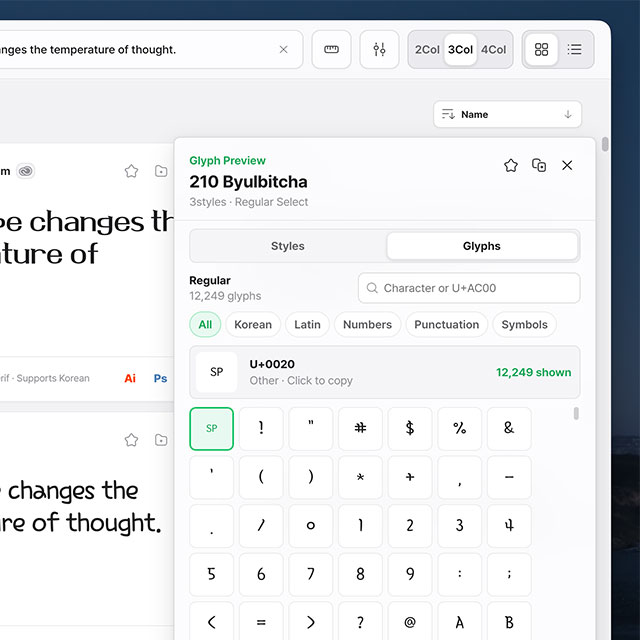640x640 pixels.
Task: Switch to the Glyphs tab
Action: (x=482, y=246)
